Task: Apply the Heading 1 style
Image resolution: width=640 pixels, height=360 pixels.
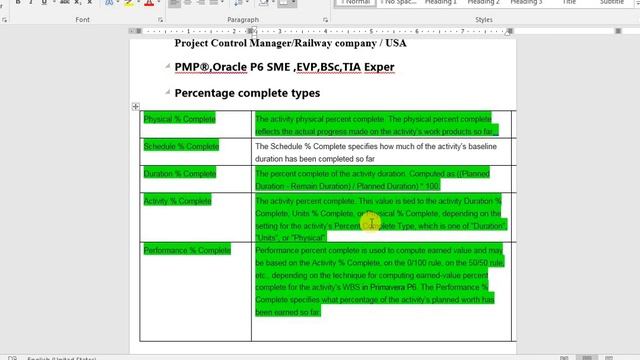Action: point(440,3)
